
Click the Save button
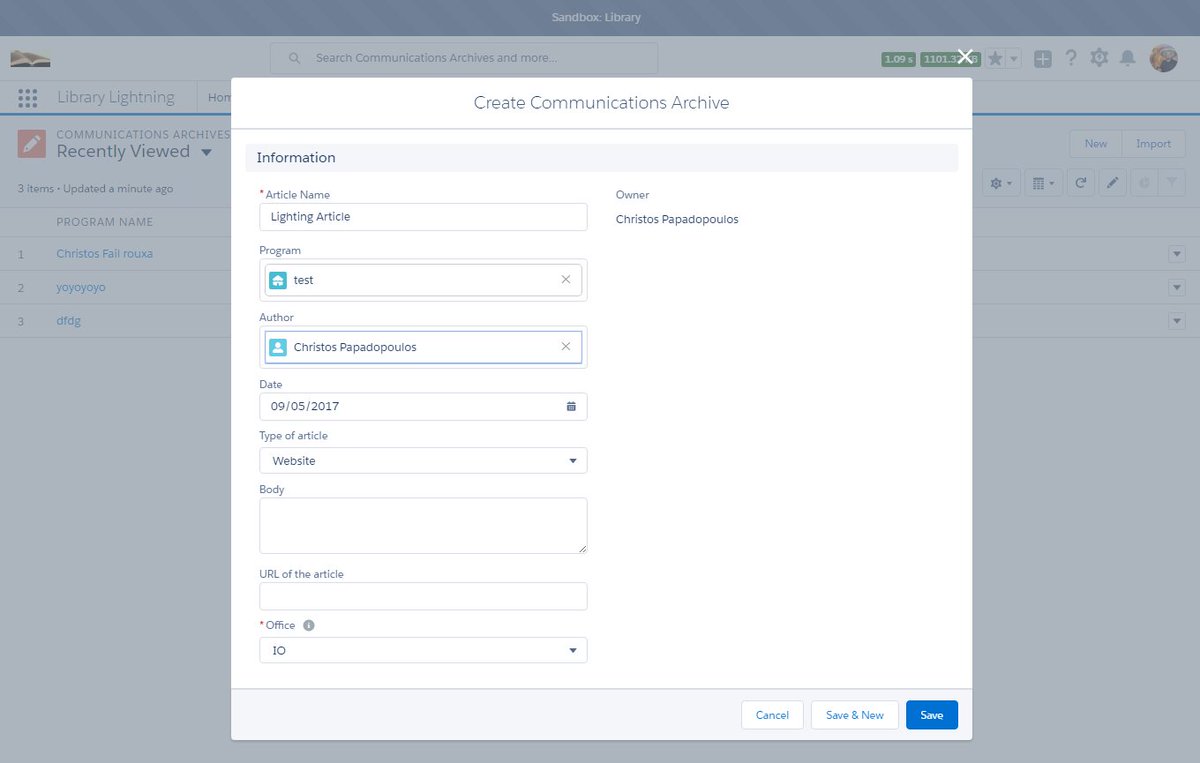tap(932, 715)
